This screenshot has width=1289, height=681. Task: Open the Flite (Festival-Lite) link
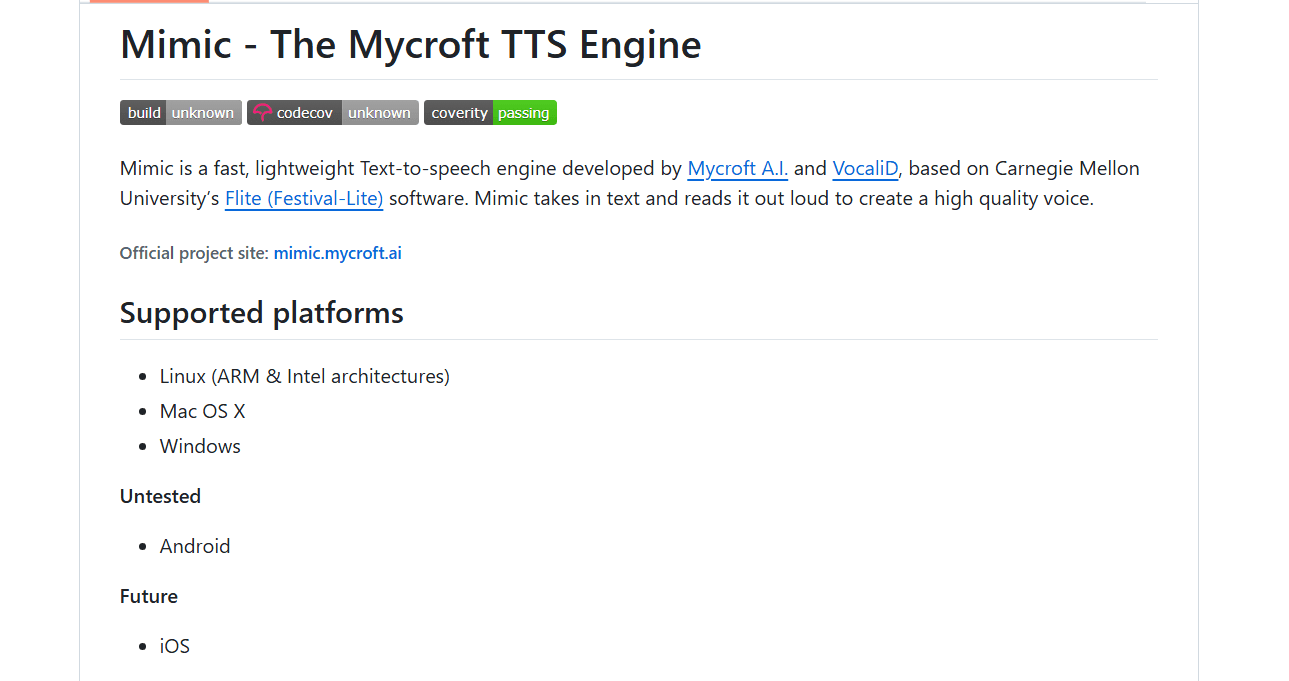304,198
